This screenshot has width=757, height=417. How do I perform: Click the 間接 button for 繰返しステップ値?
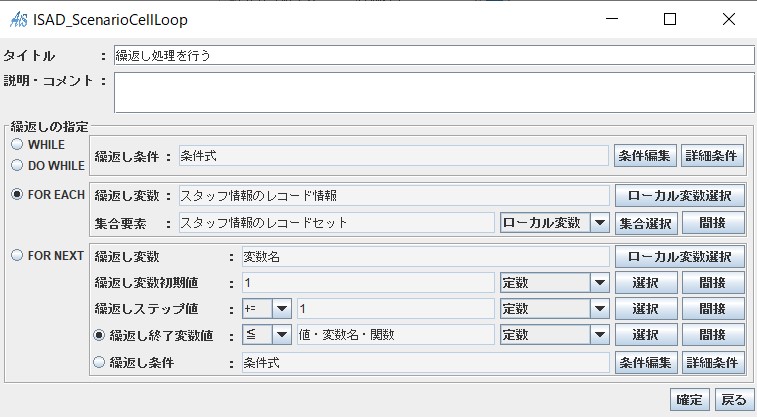[x=713, y=309]
